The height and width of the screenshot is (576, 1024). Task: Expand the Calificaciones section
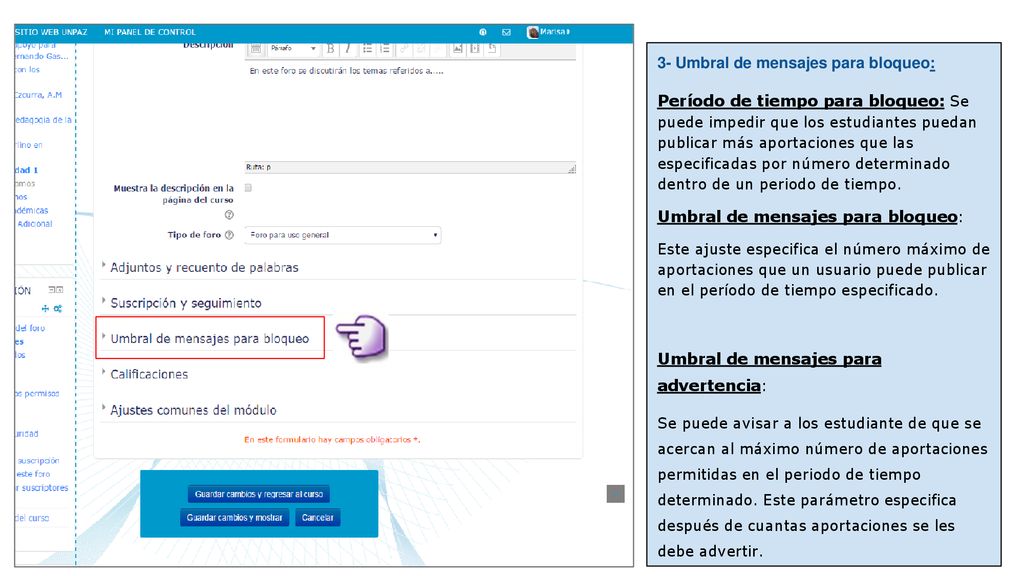tap(149, 374)
